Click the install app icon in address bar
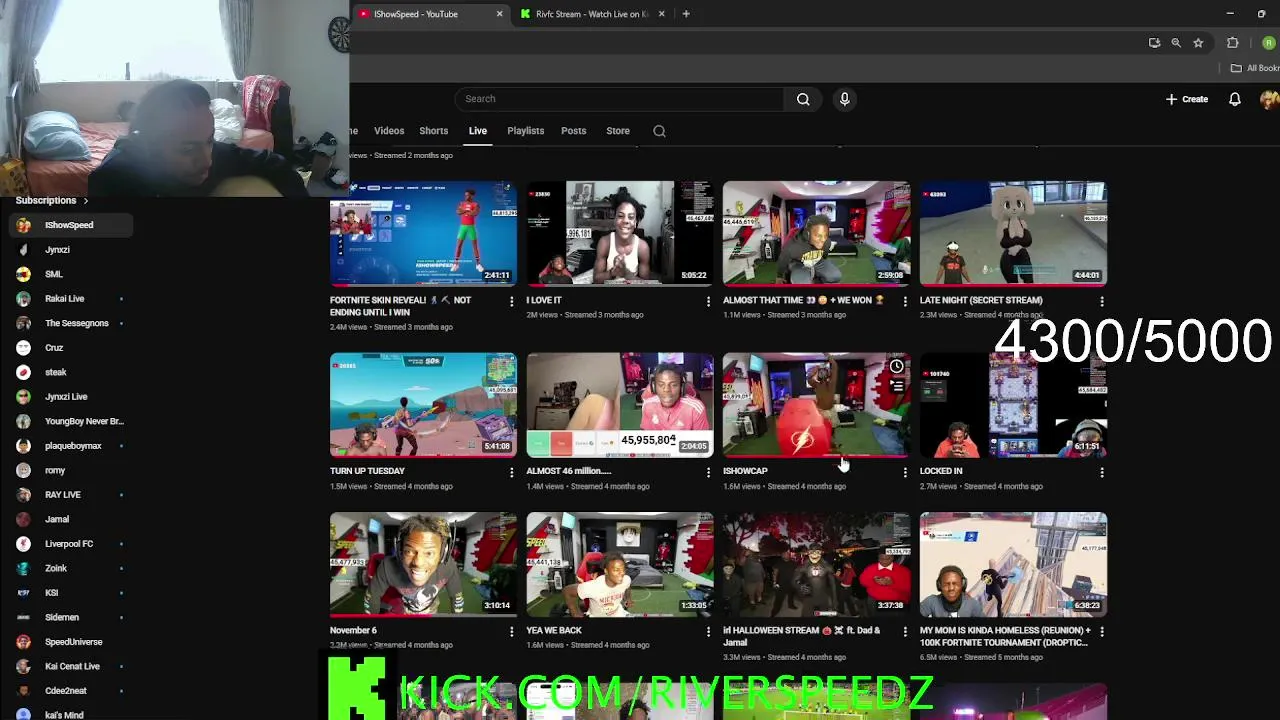Image resolution: width=1280 pixels, height=720 pixels. point(1154,43)
